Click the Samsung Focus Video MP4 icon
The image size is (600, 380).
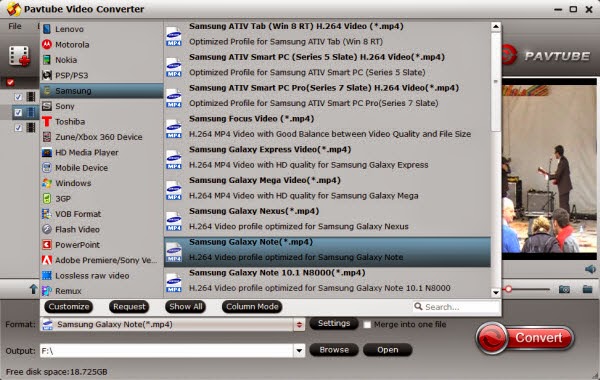click(x=174, y=129)
